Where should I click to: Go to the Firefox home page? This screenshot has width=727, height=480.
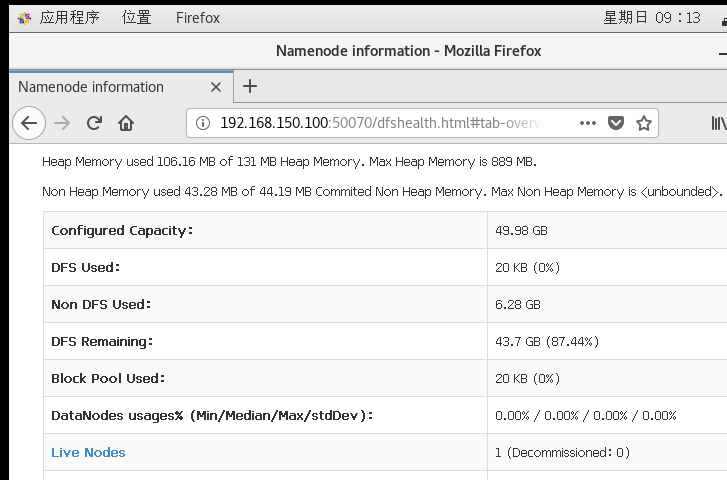126,123
